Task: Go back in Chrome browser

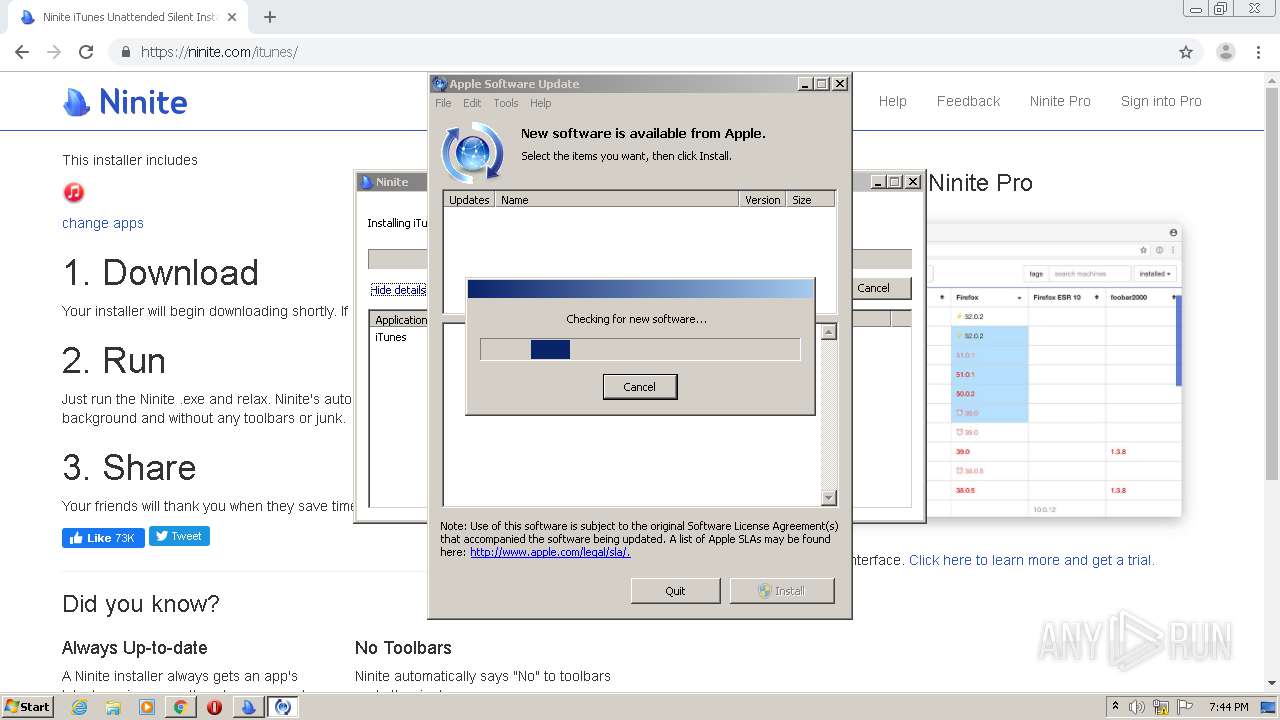Action: pyautogui.click(x=22, y=52)
